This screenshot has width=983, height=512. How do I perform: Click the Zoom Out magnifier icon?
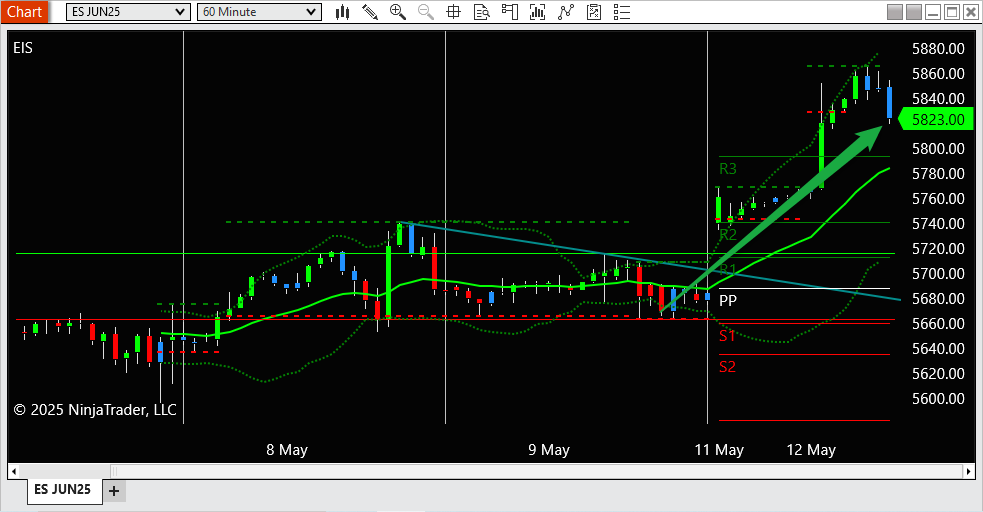pyautogui.click(x=426, y=12)
